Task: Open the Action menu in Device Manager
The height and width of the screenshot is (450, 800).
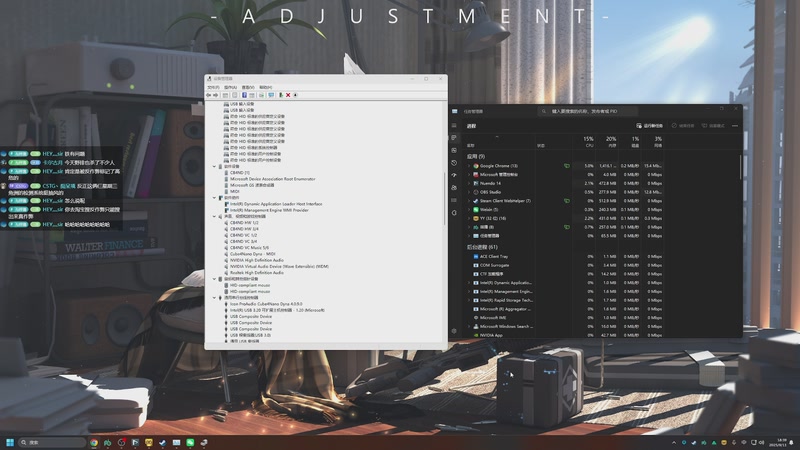Action: pyautogui.click(x=231, y=87)
